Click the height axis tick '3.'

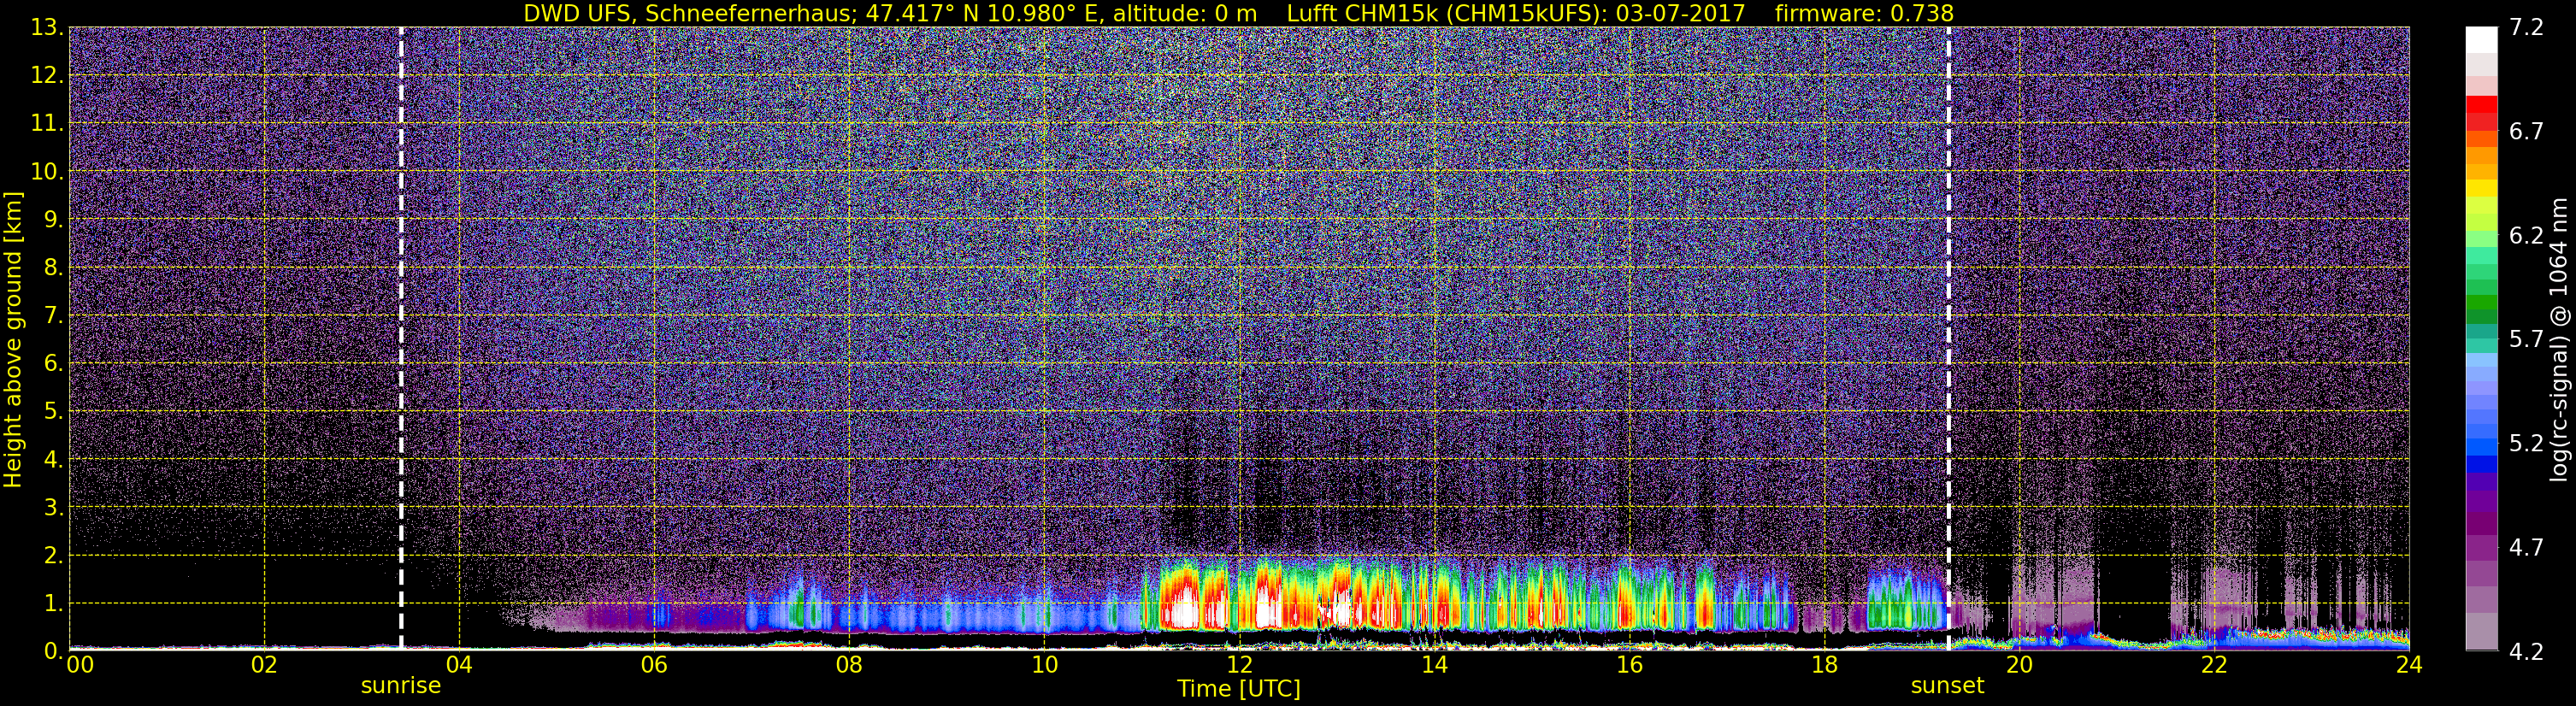(x=54, y=507)
